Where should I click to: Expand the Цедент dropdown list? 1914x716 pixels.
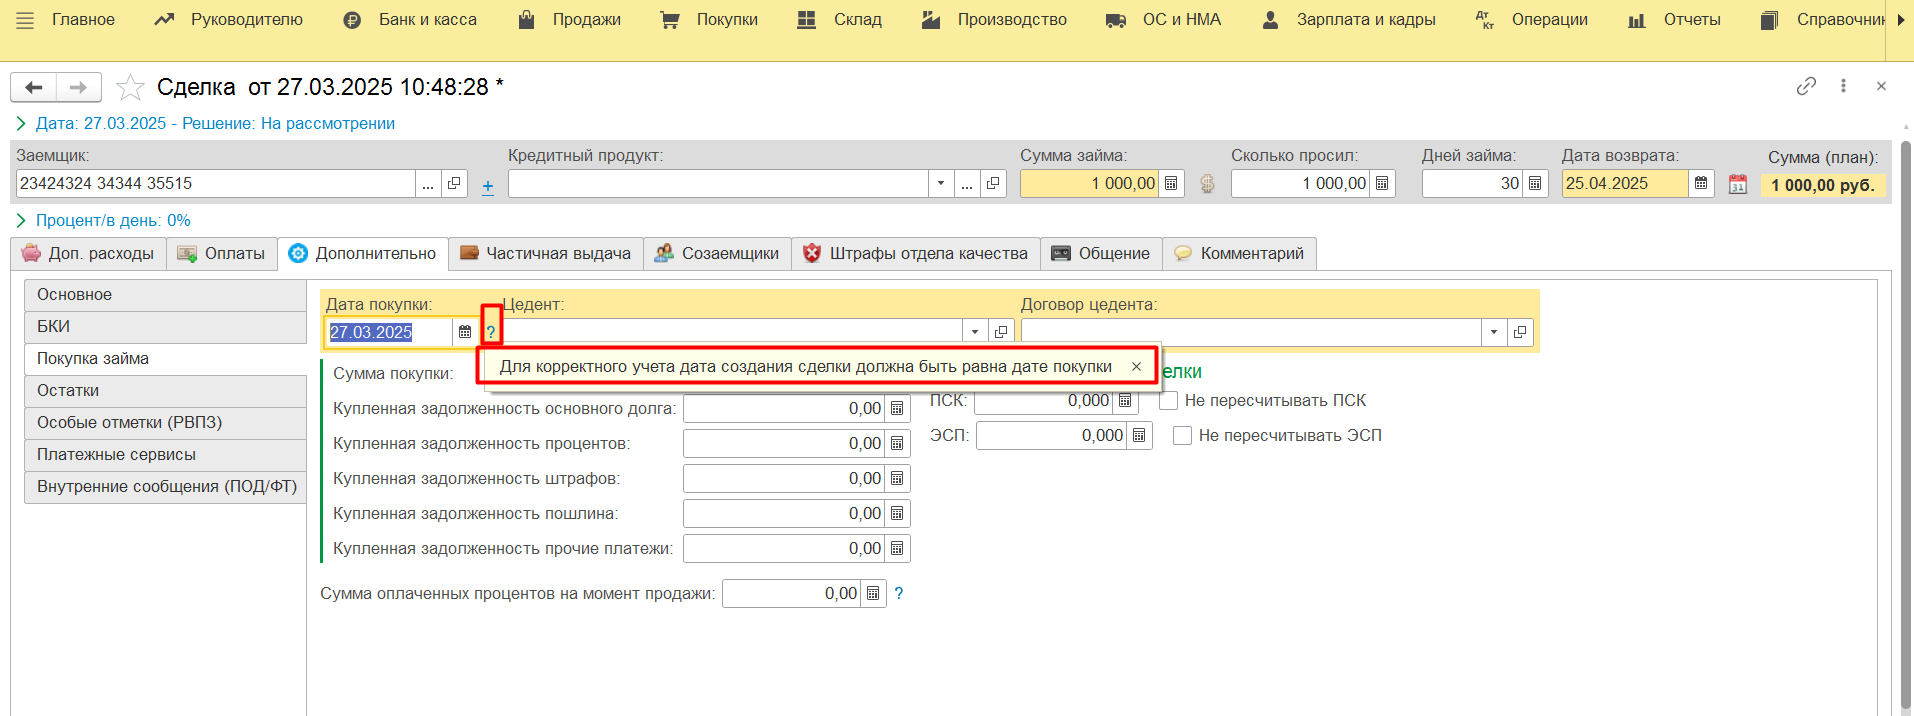pos(975,332)
